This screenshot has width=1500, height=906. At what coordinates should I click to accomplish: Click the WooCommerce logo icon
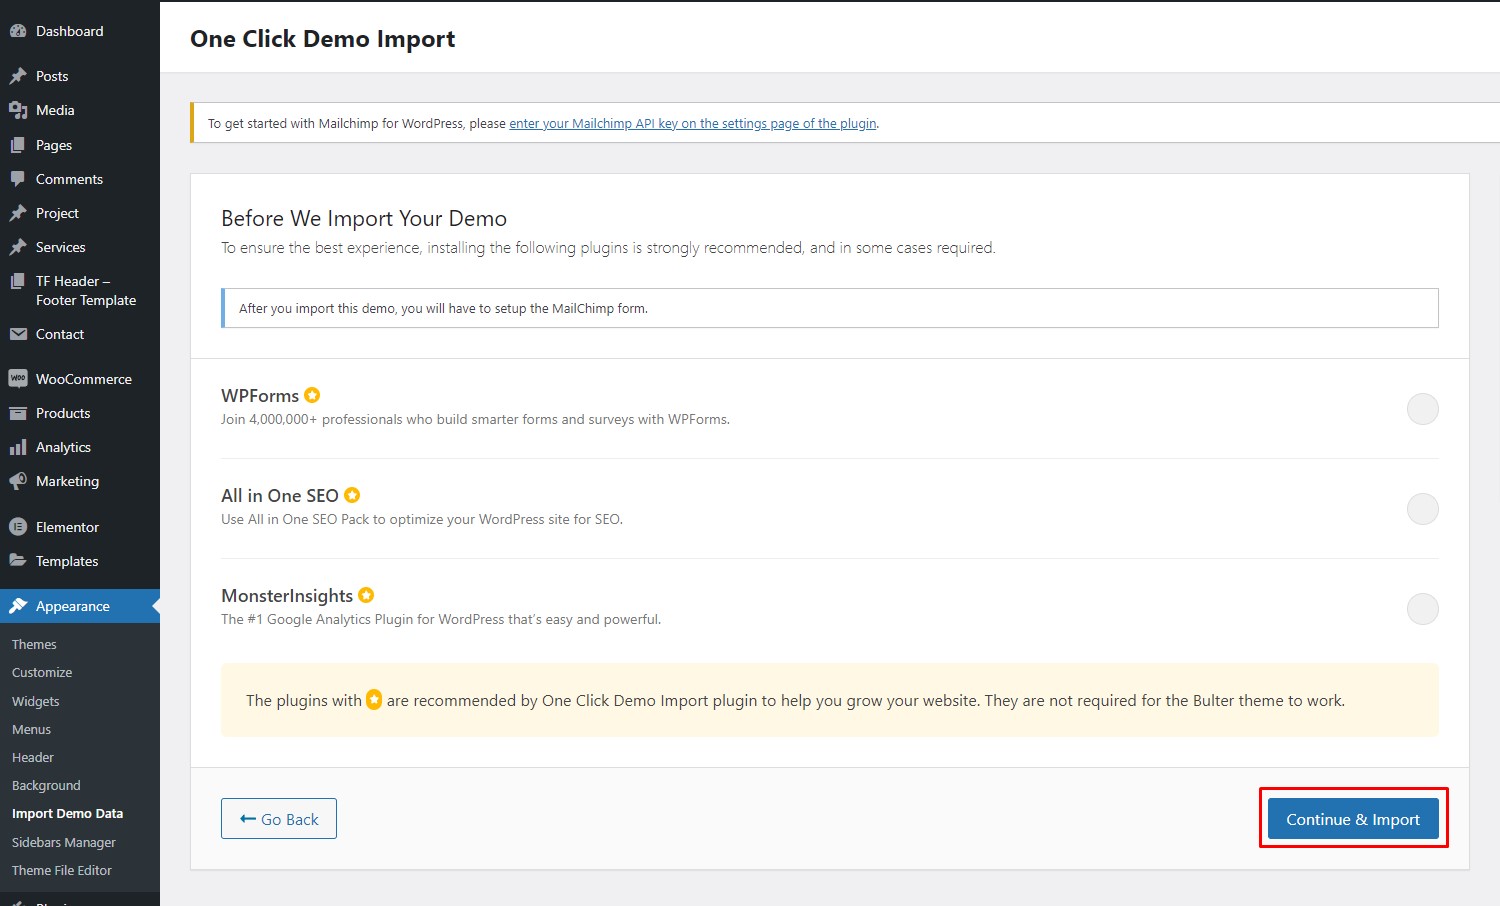(x=18, y=379)
